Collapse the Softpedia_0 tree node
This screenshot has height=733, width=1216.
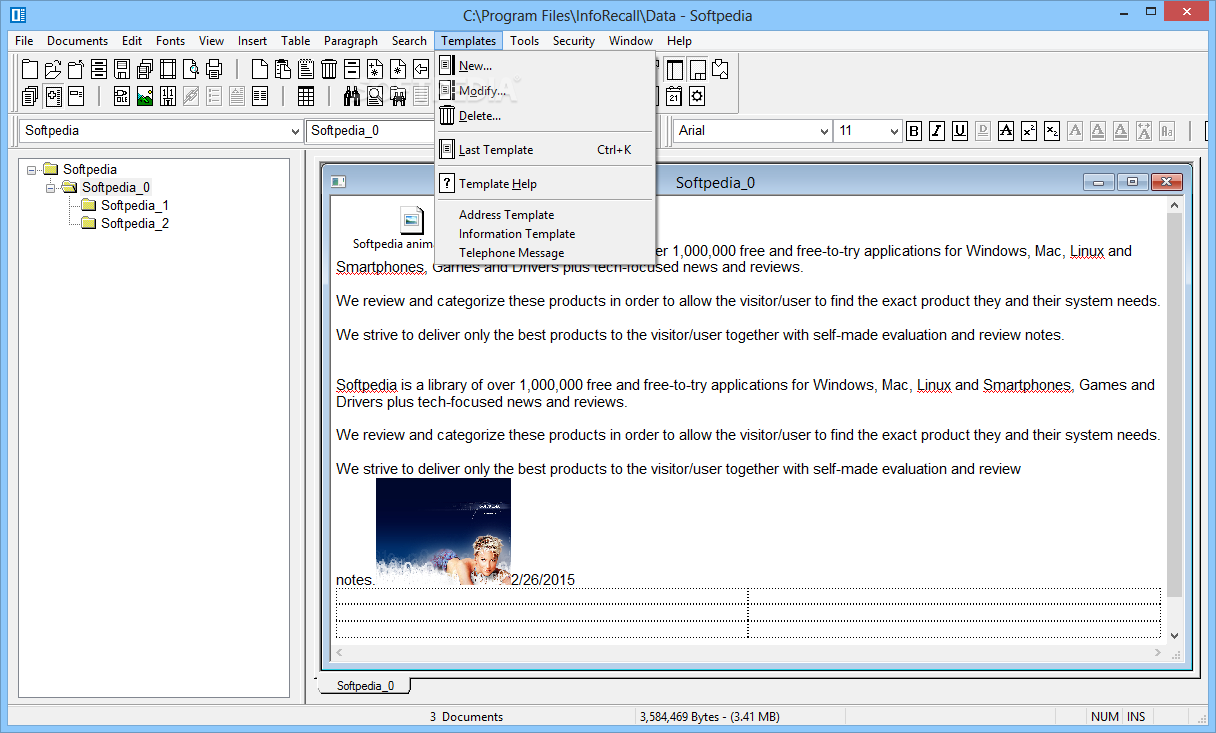click(51, 187)
